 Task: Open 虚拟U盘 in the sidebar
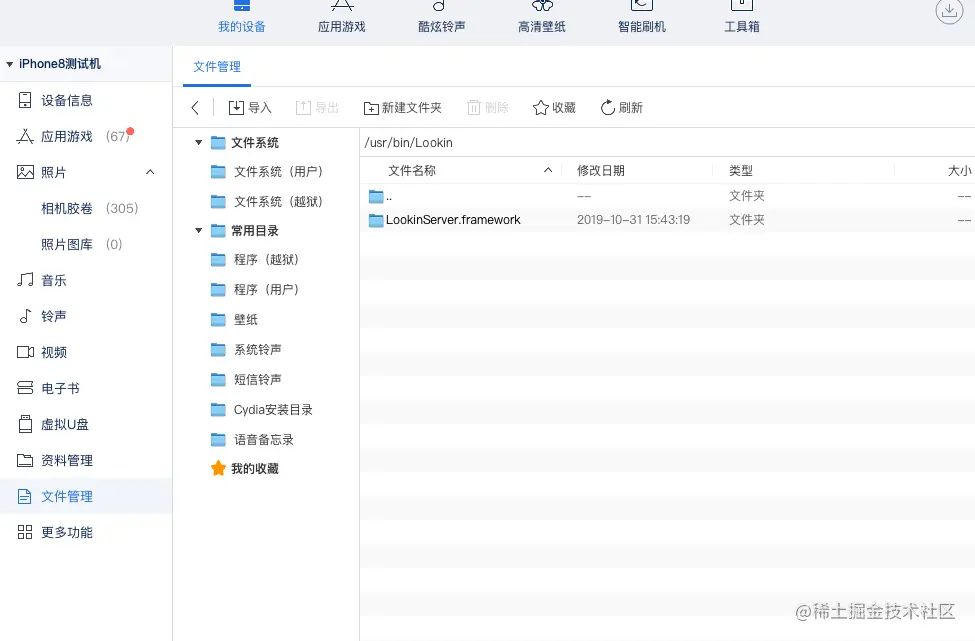86,425
